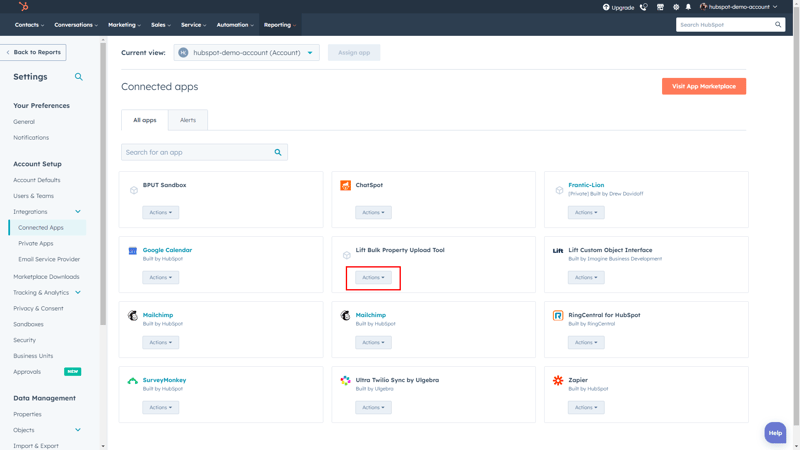Click the Lift Bulk Property Upload Tool icon
Image resolution: width=800 pixels, height=450 pixels.
pos(346,255)
